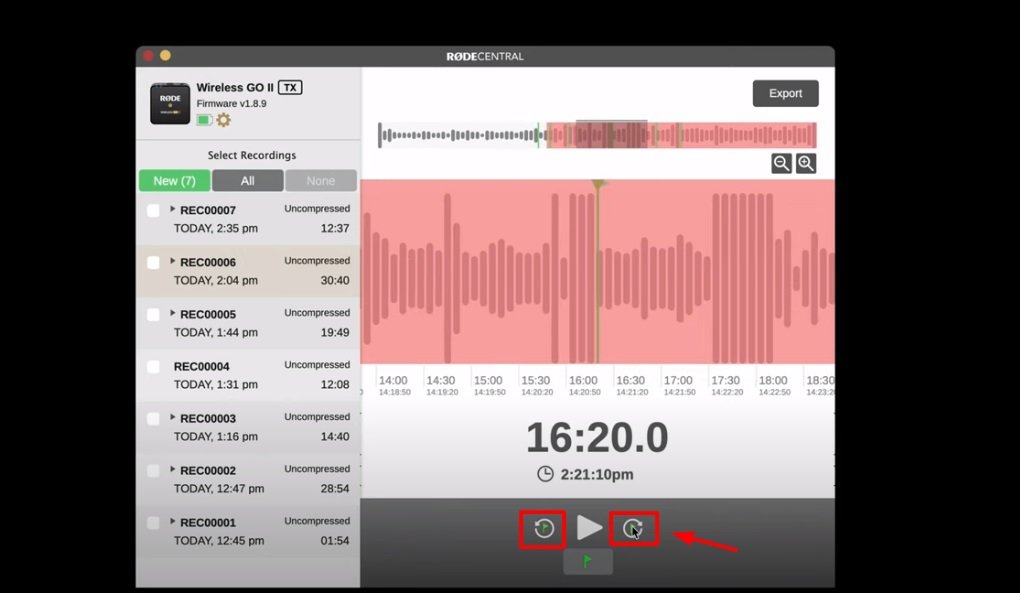Click the 2:21:10pm clock time

[x=597, y=475]
